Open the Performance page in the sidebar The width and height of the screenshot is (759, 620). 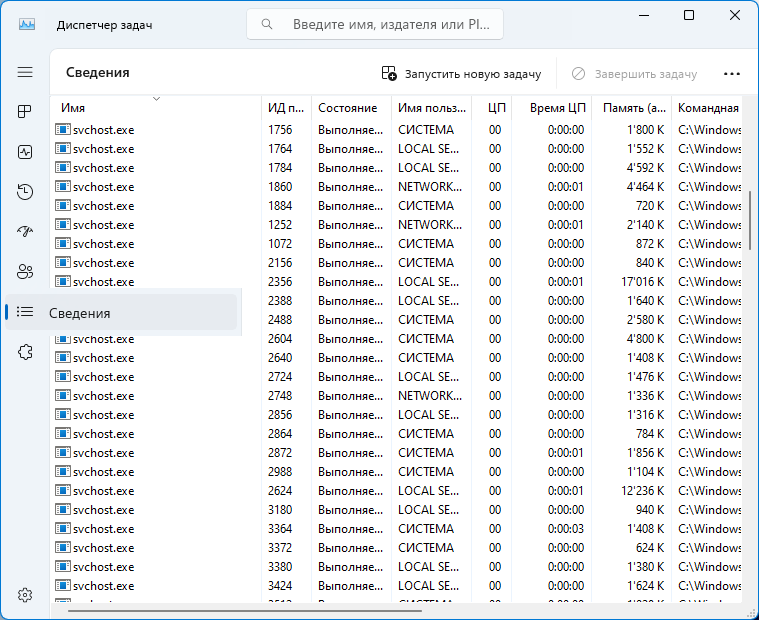click(25, 152)
